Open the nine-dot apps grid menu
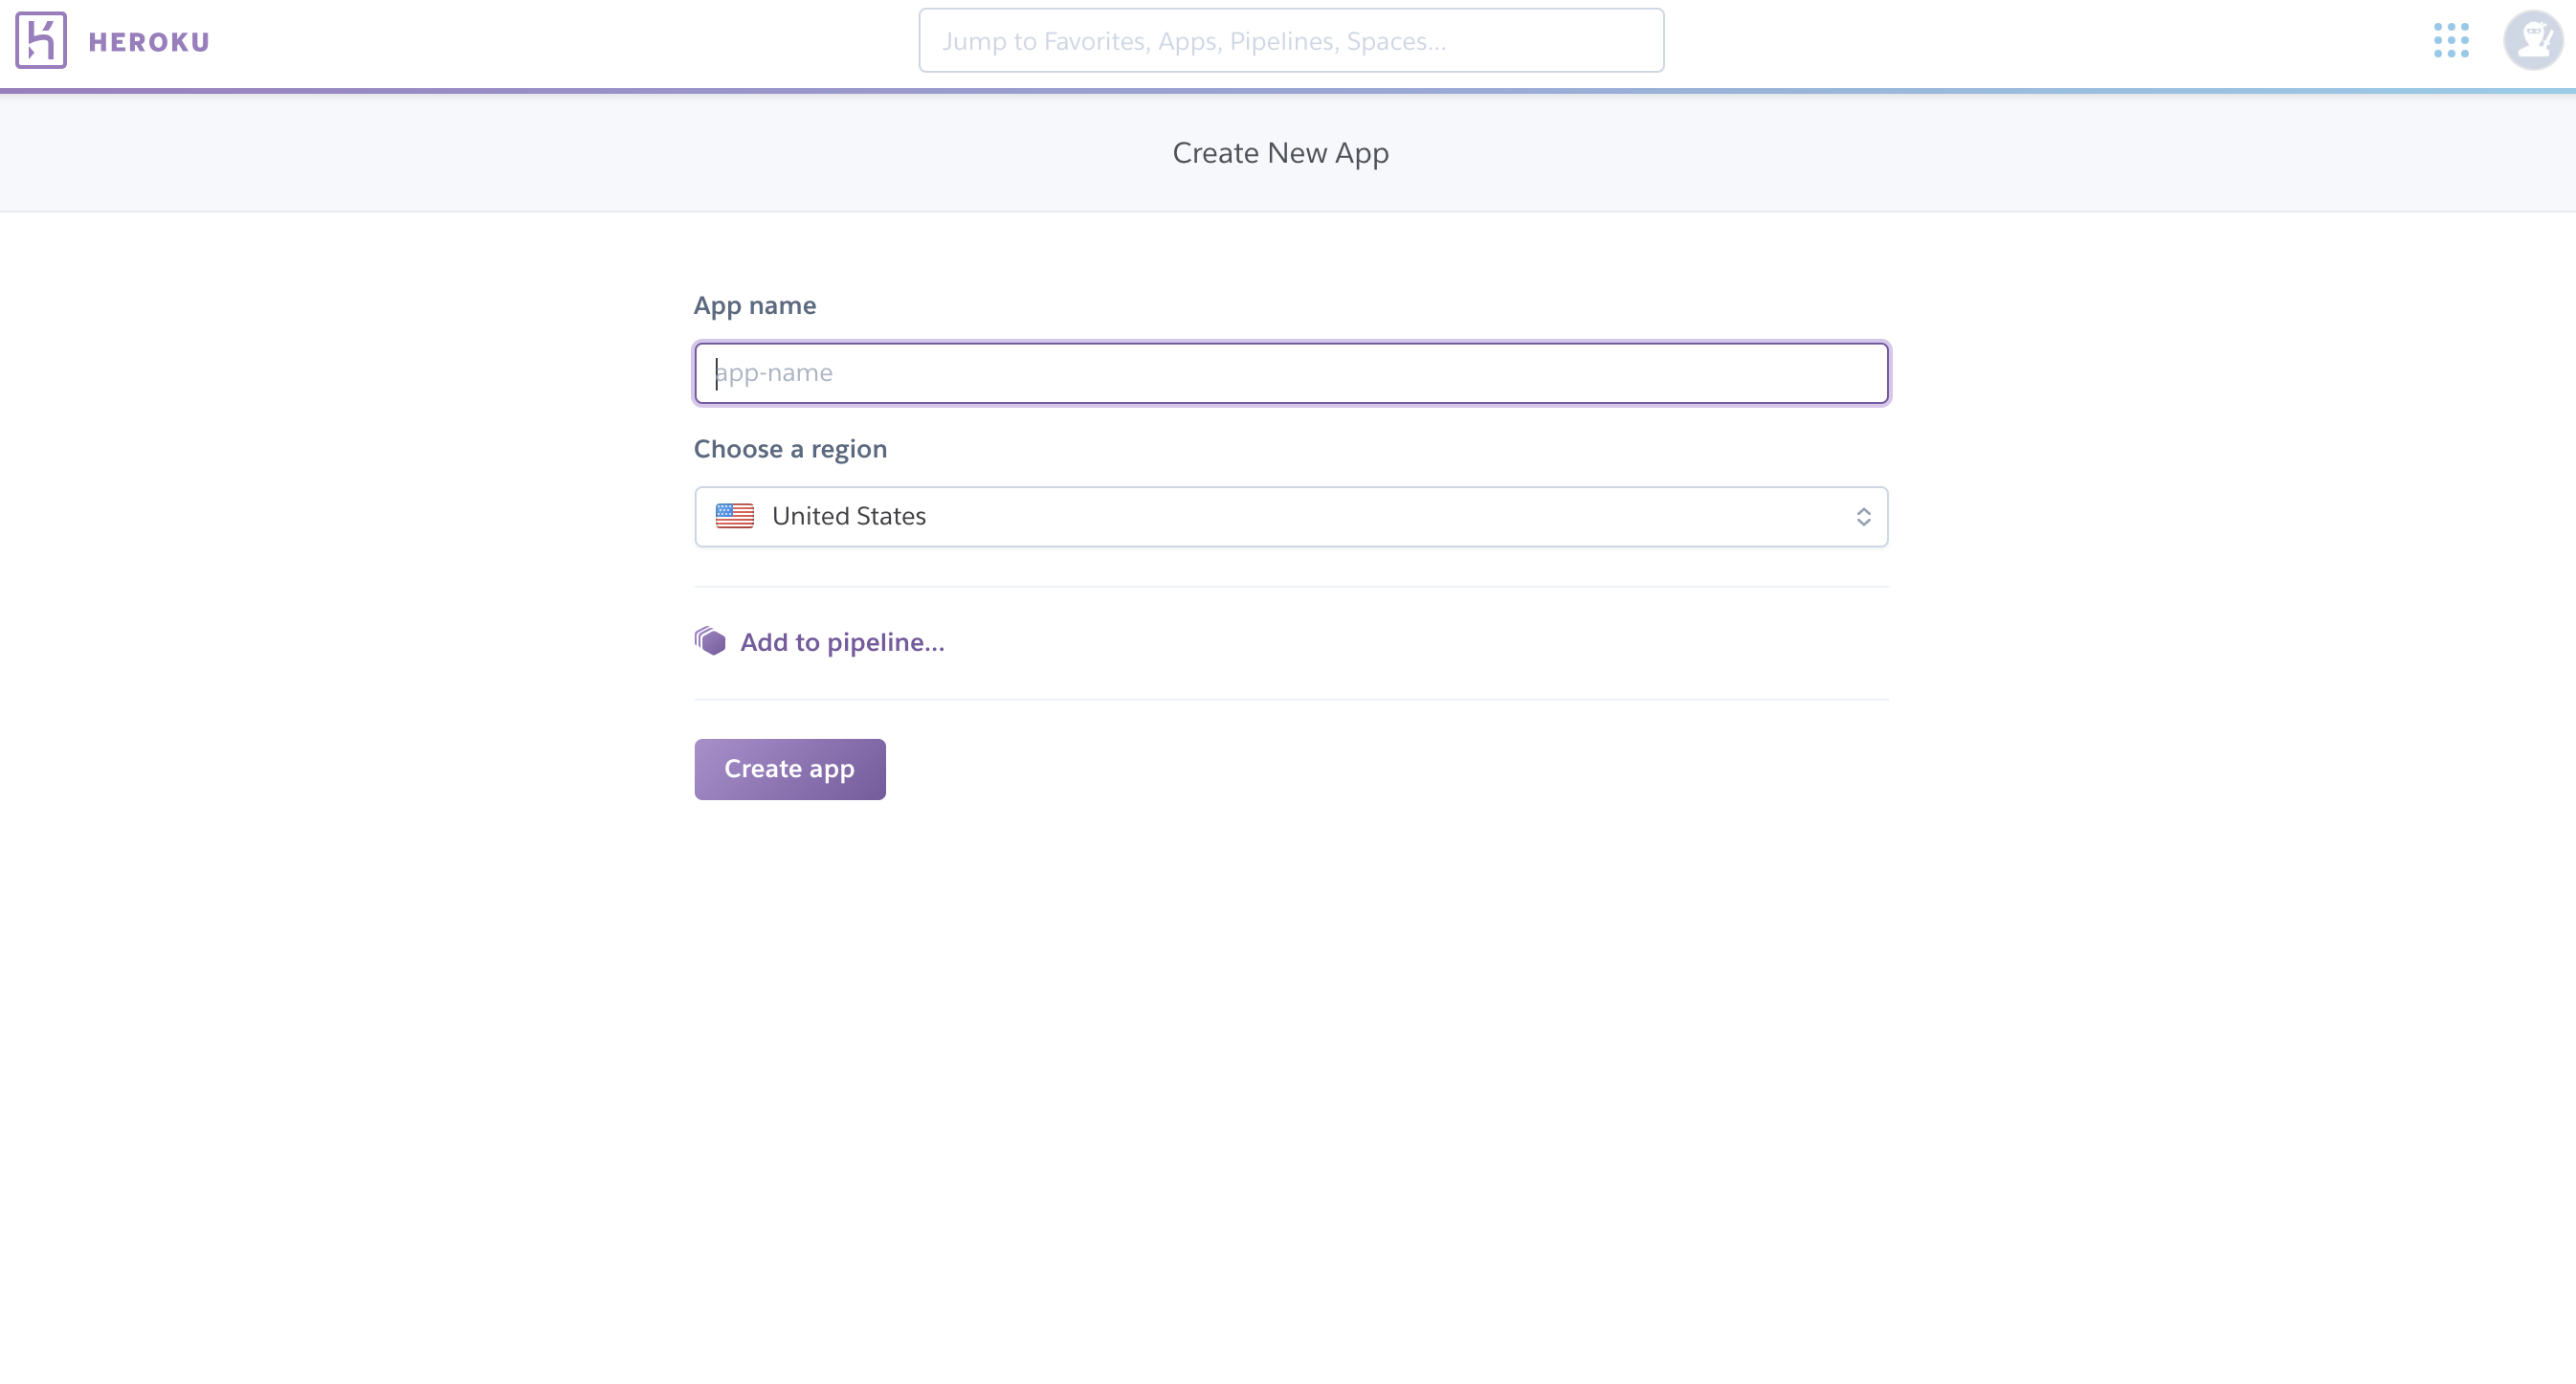2576x1384 pixels. tap(2451, 41)
